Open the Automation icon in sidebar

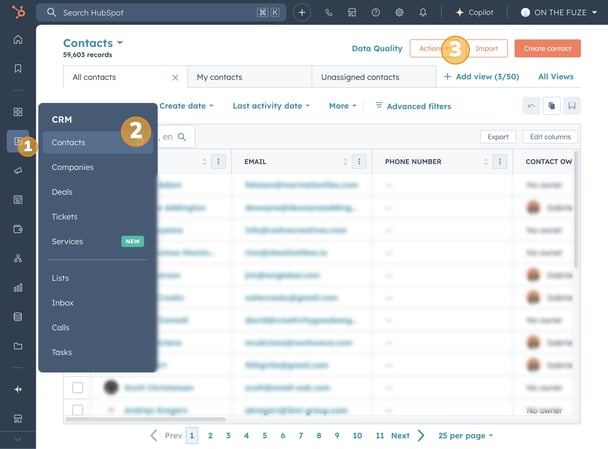pyautogui.click(x=18, y=258)
